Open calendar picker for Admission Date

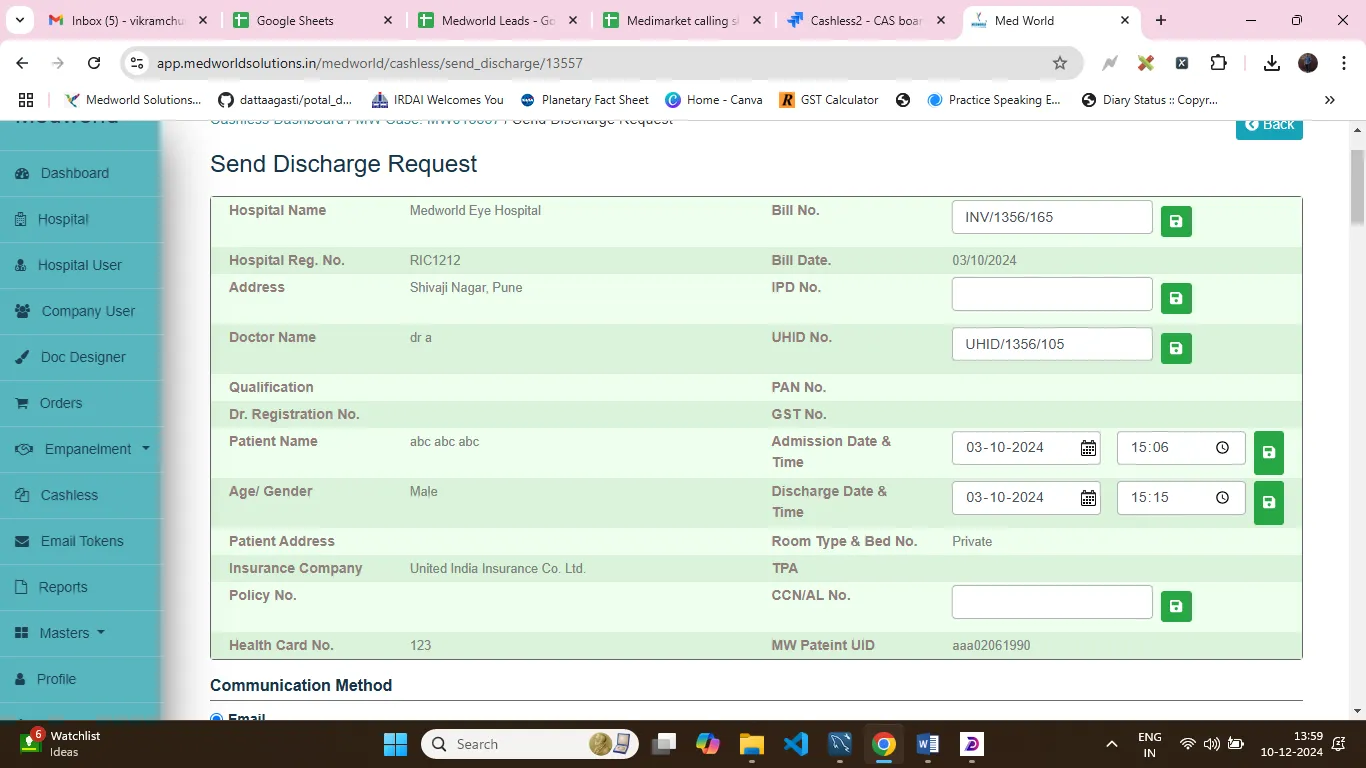pos(1088,448)
